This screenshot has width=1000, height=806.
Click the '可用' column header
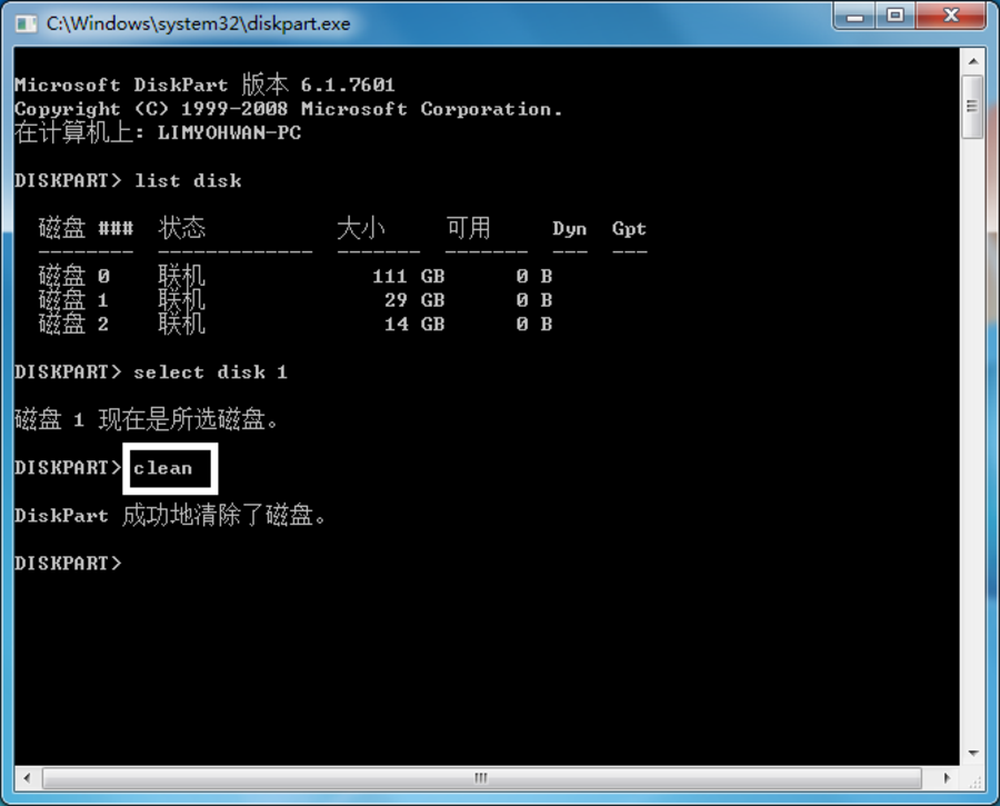[x=469, y=228]
